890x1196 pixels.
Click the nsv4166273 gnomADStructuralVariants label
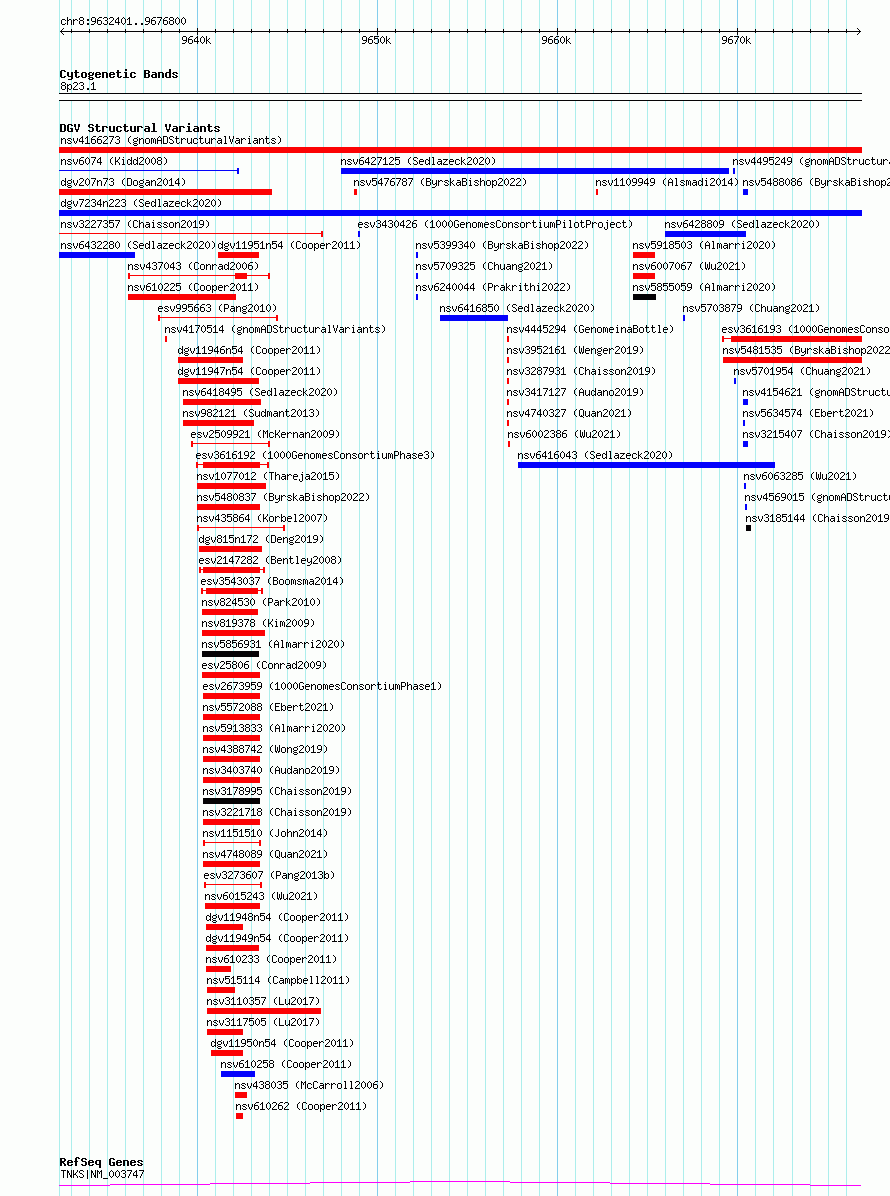[x=171, y=140]
